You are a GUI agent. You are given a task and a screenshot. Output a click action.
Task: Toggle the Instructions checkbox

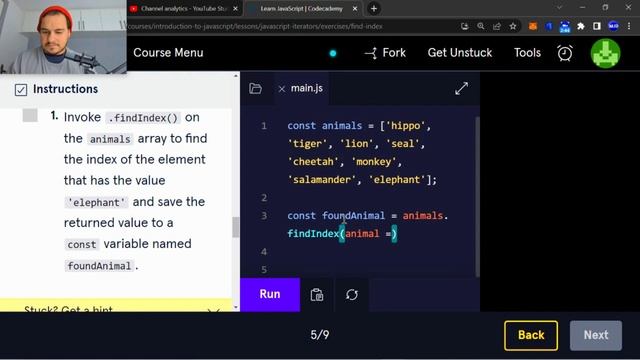(x=21, y=90)
